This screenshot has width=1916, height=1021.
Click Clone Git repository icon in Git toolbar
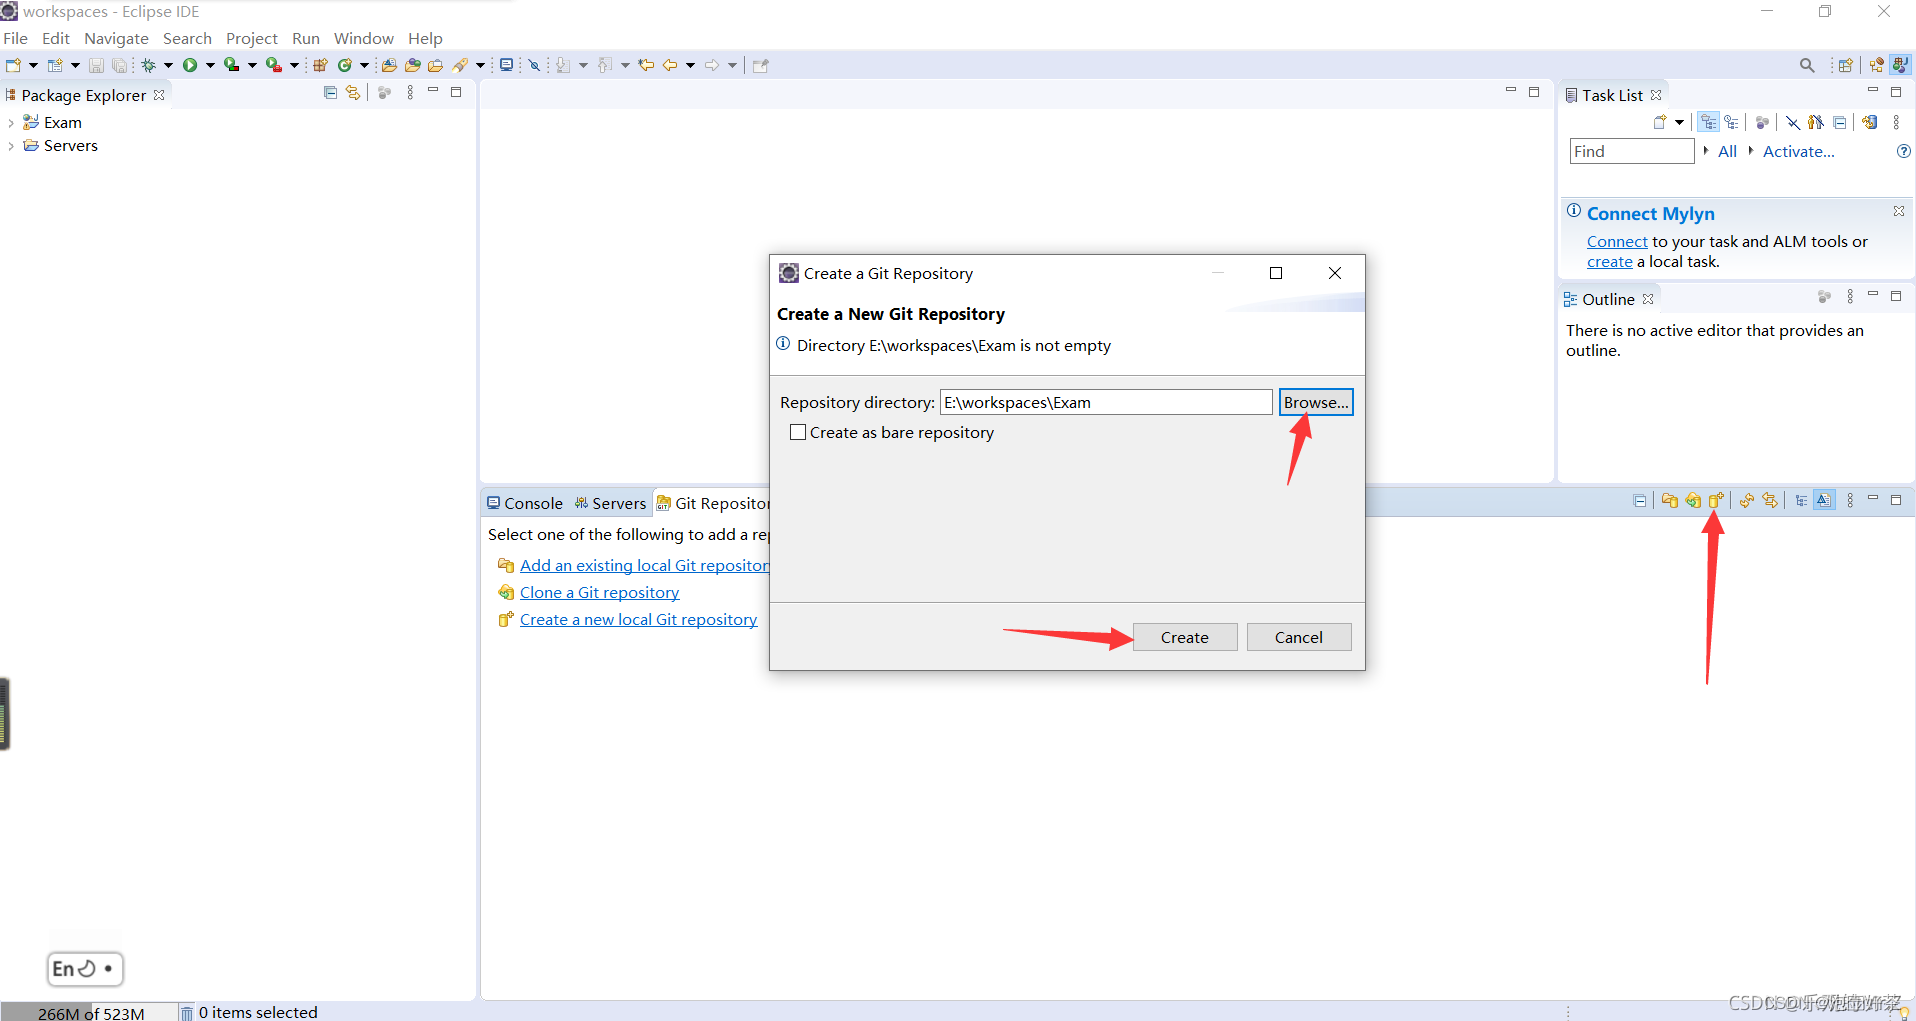[1693, 500]
